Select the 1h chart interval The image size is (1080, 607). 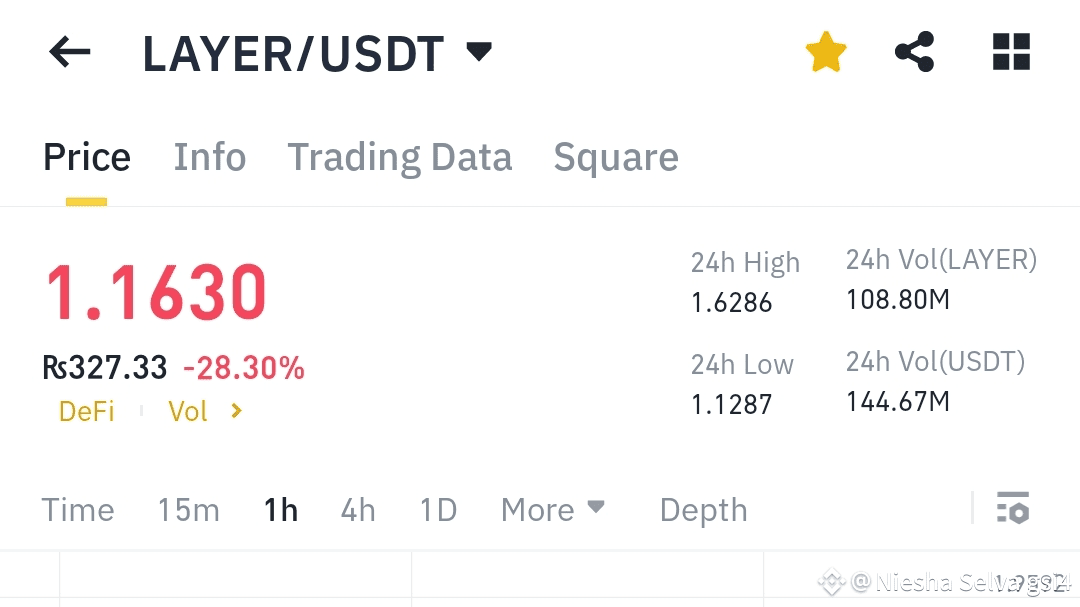[281, 510]
